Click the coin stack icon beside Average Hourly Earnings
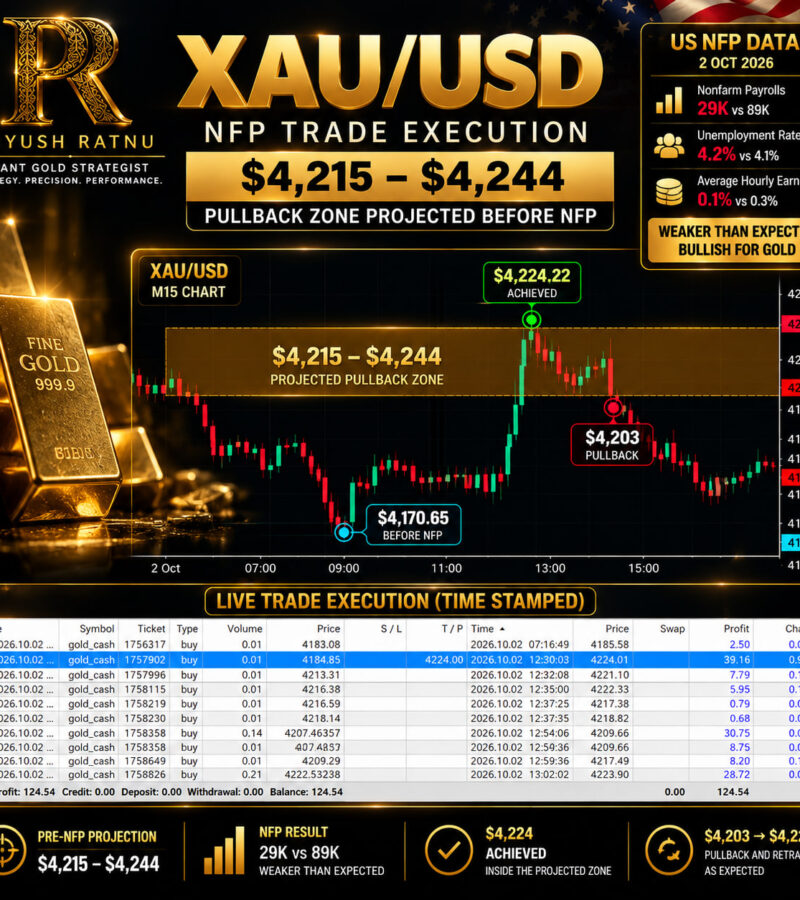The width and height of the screenshot is (800, 900). (x=669, y=192)
